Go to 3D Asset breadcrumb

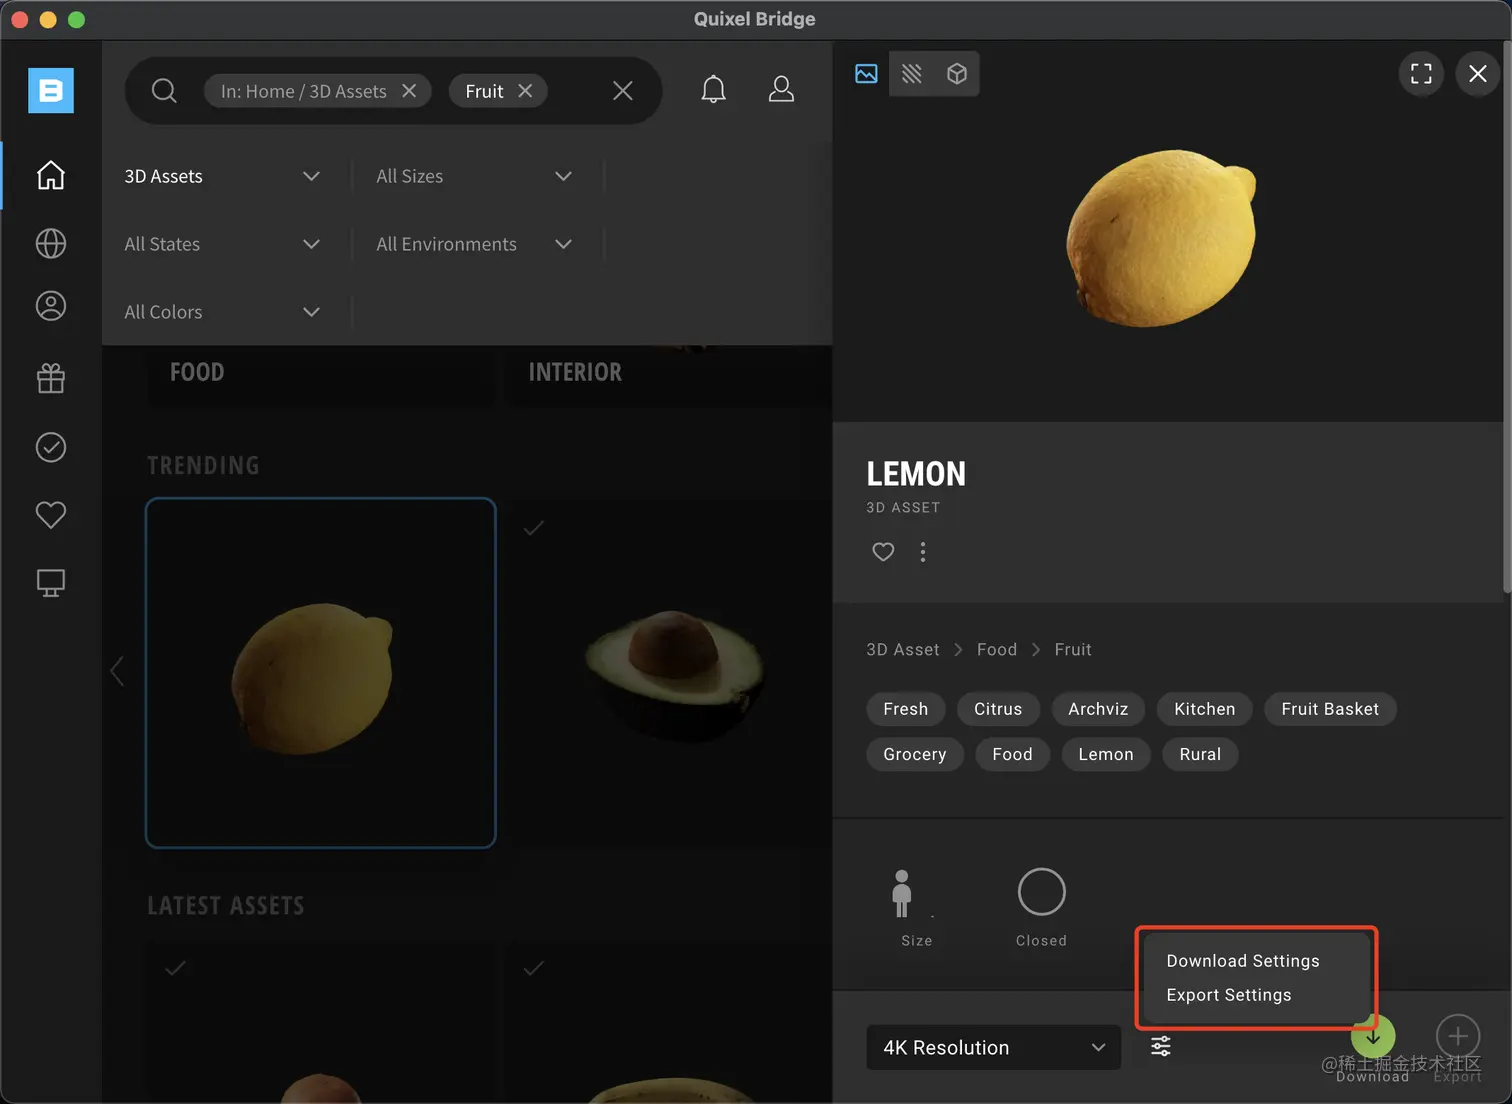point(903,650)
